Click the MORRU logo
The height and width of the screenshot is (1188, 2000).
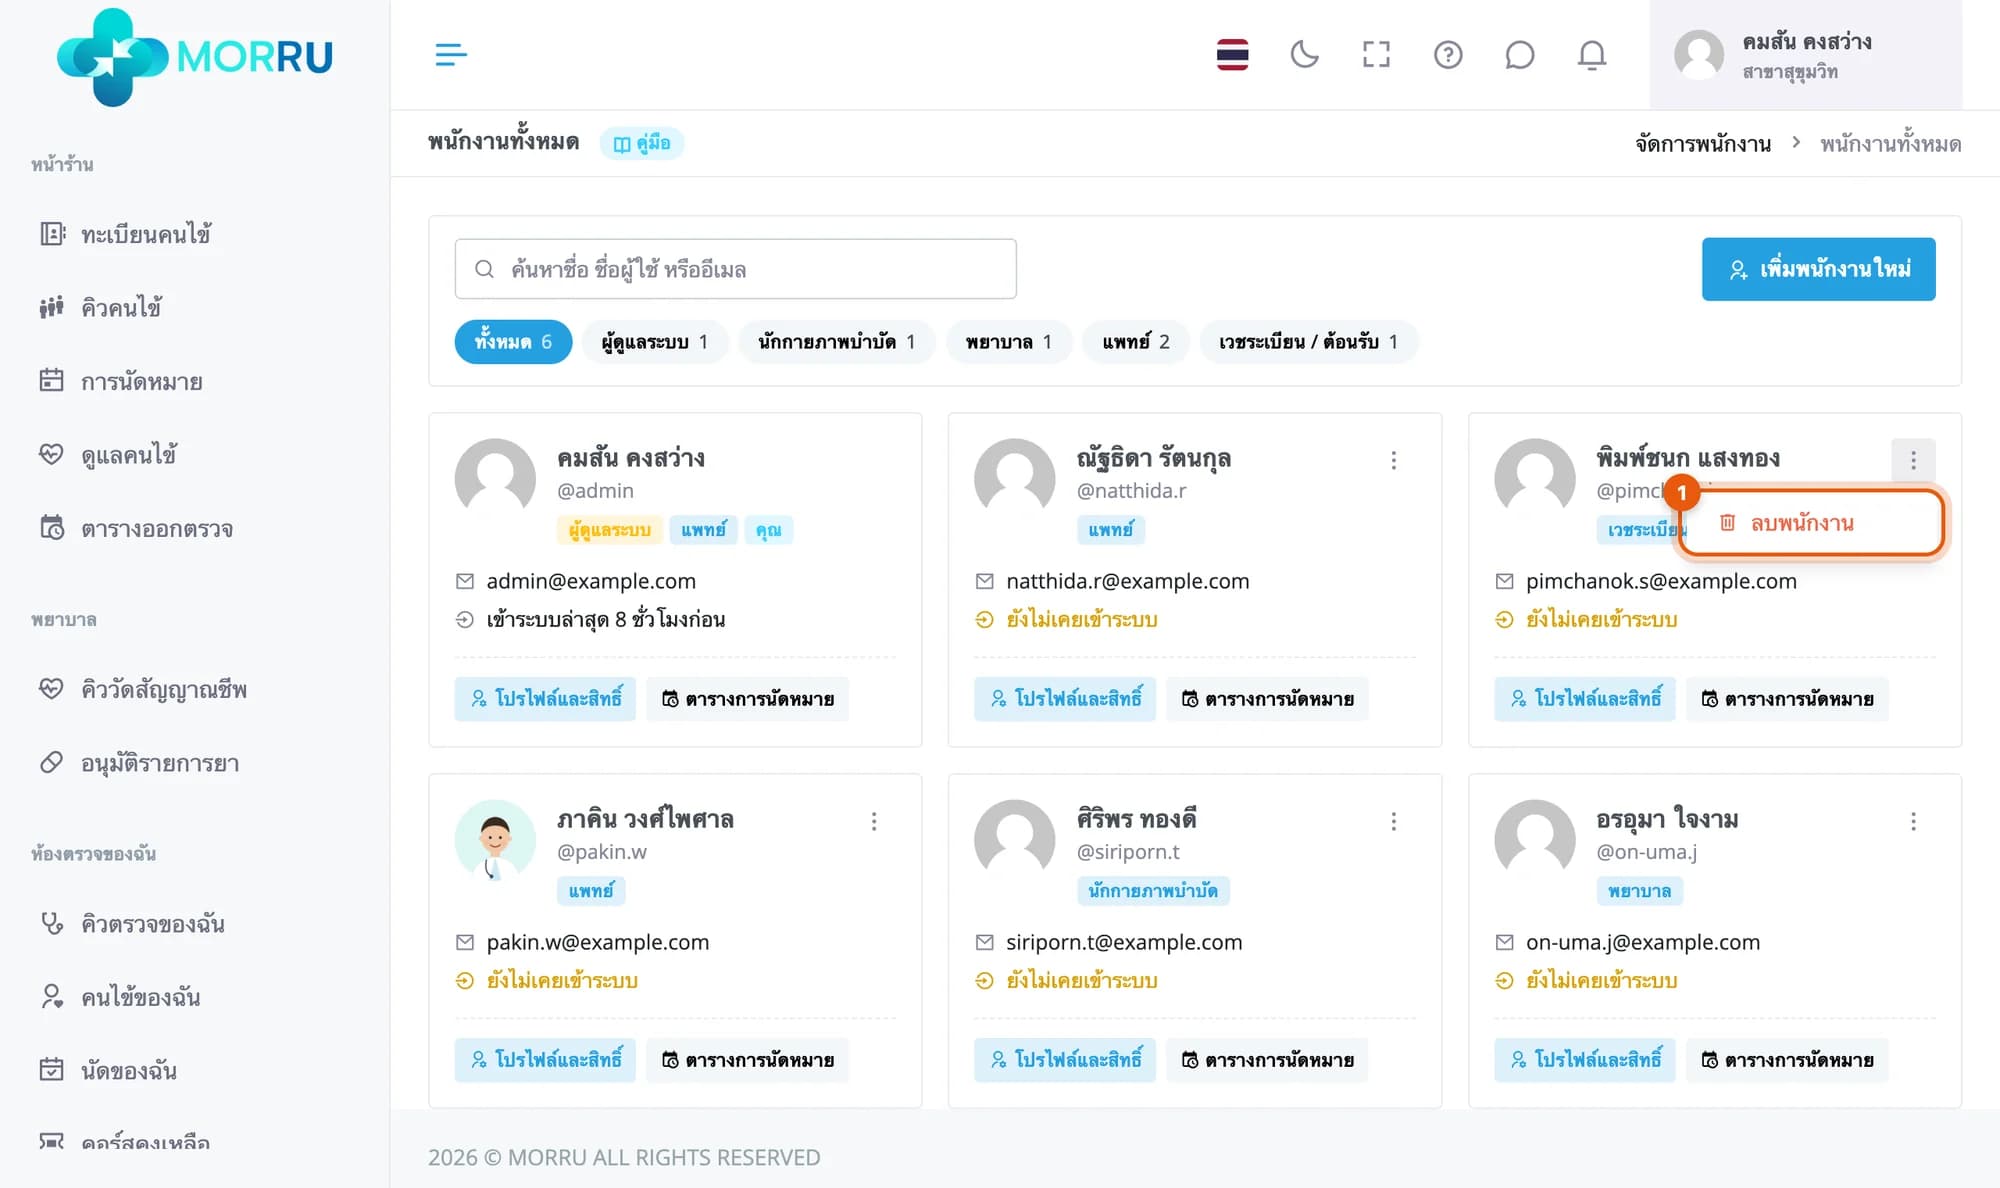(x=195, y=57)
